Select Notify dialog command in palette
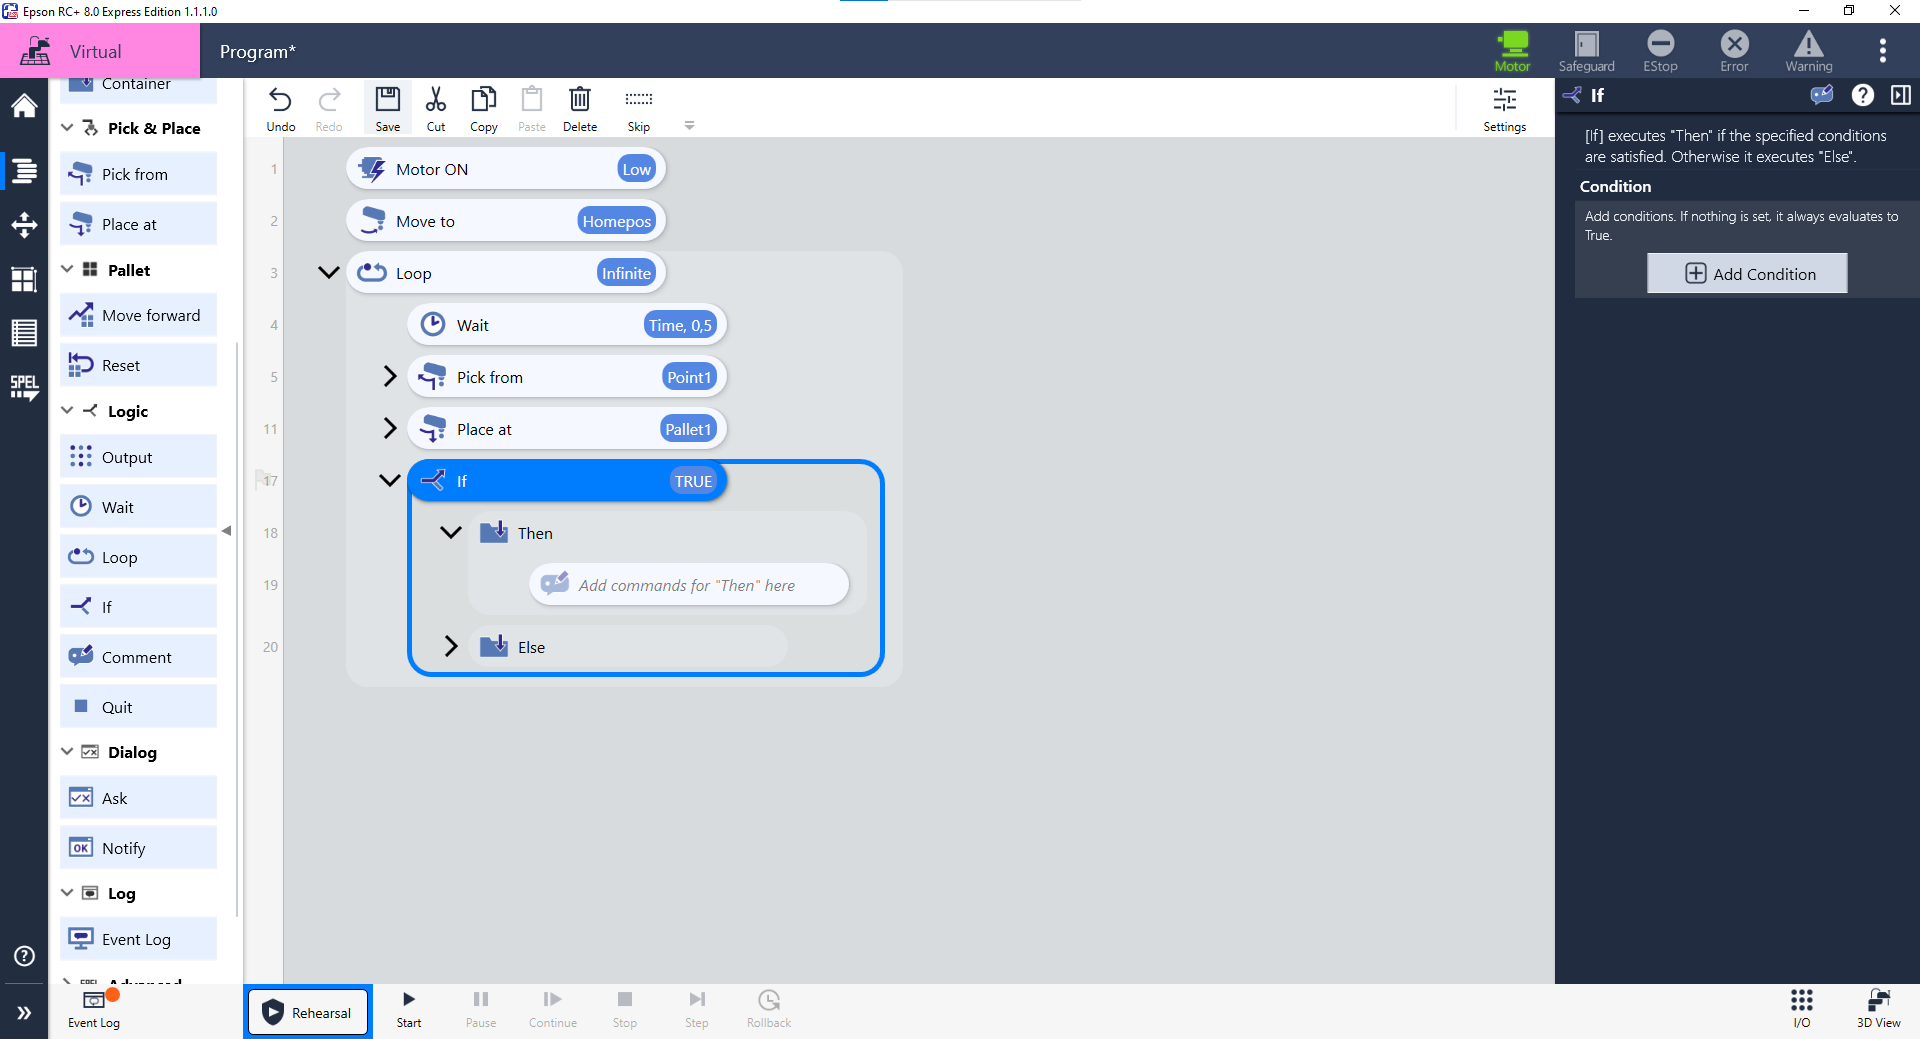 (x=138, y=848)
